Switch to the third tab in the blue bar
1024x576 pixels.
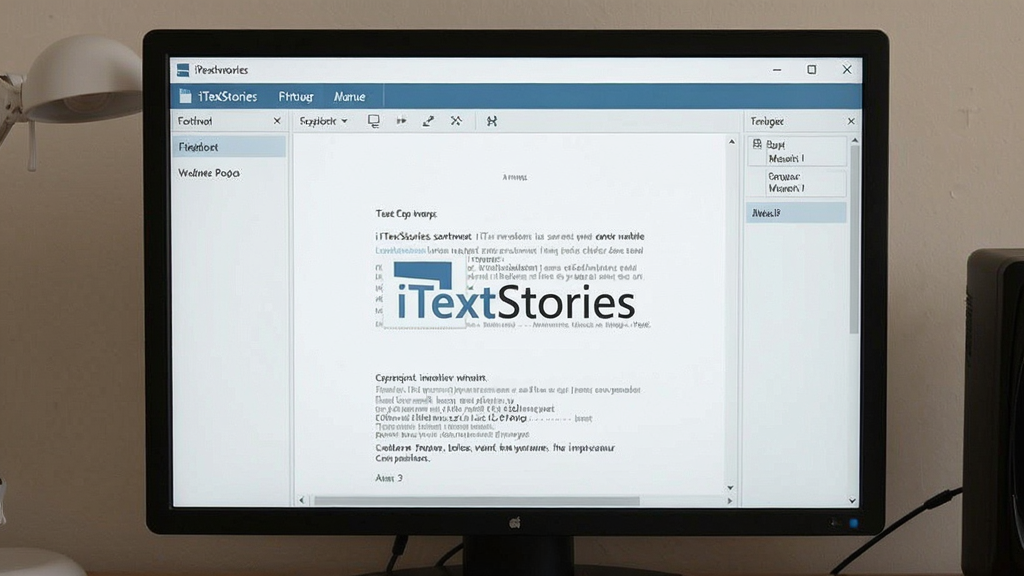click(x=349, y=97)
